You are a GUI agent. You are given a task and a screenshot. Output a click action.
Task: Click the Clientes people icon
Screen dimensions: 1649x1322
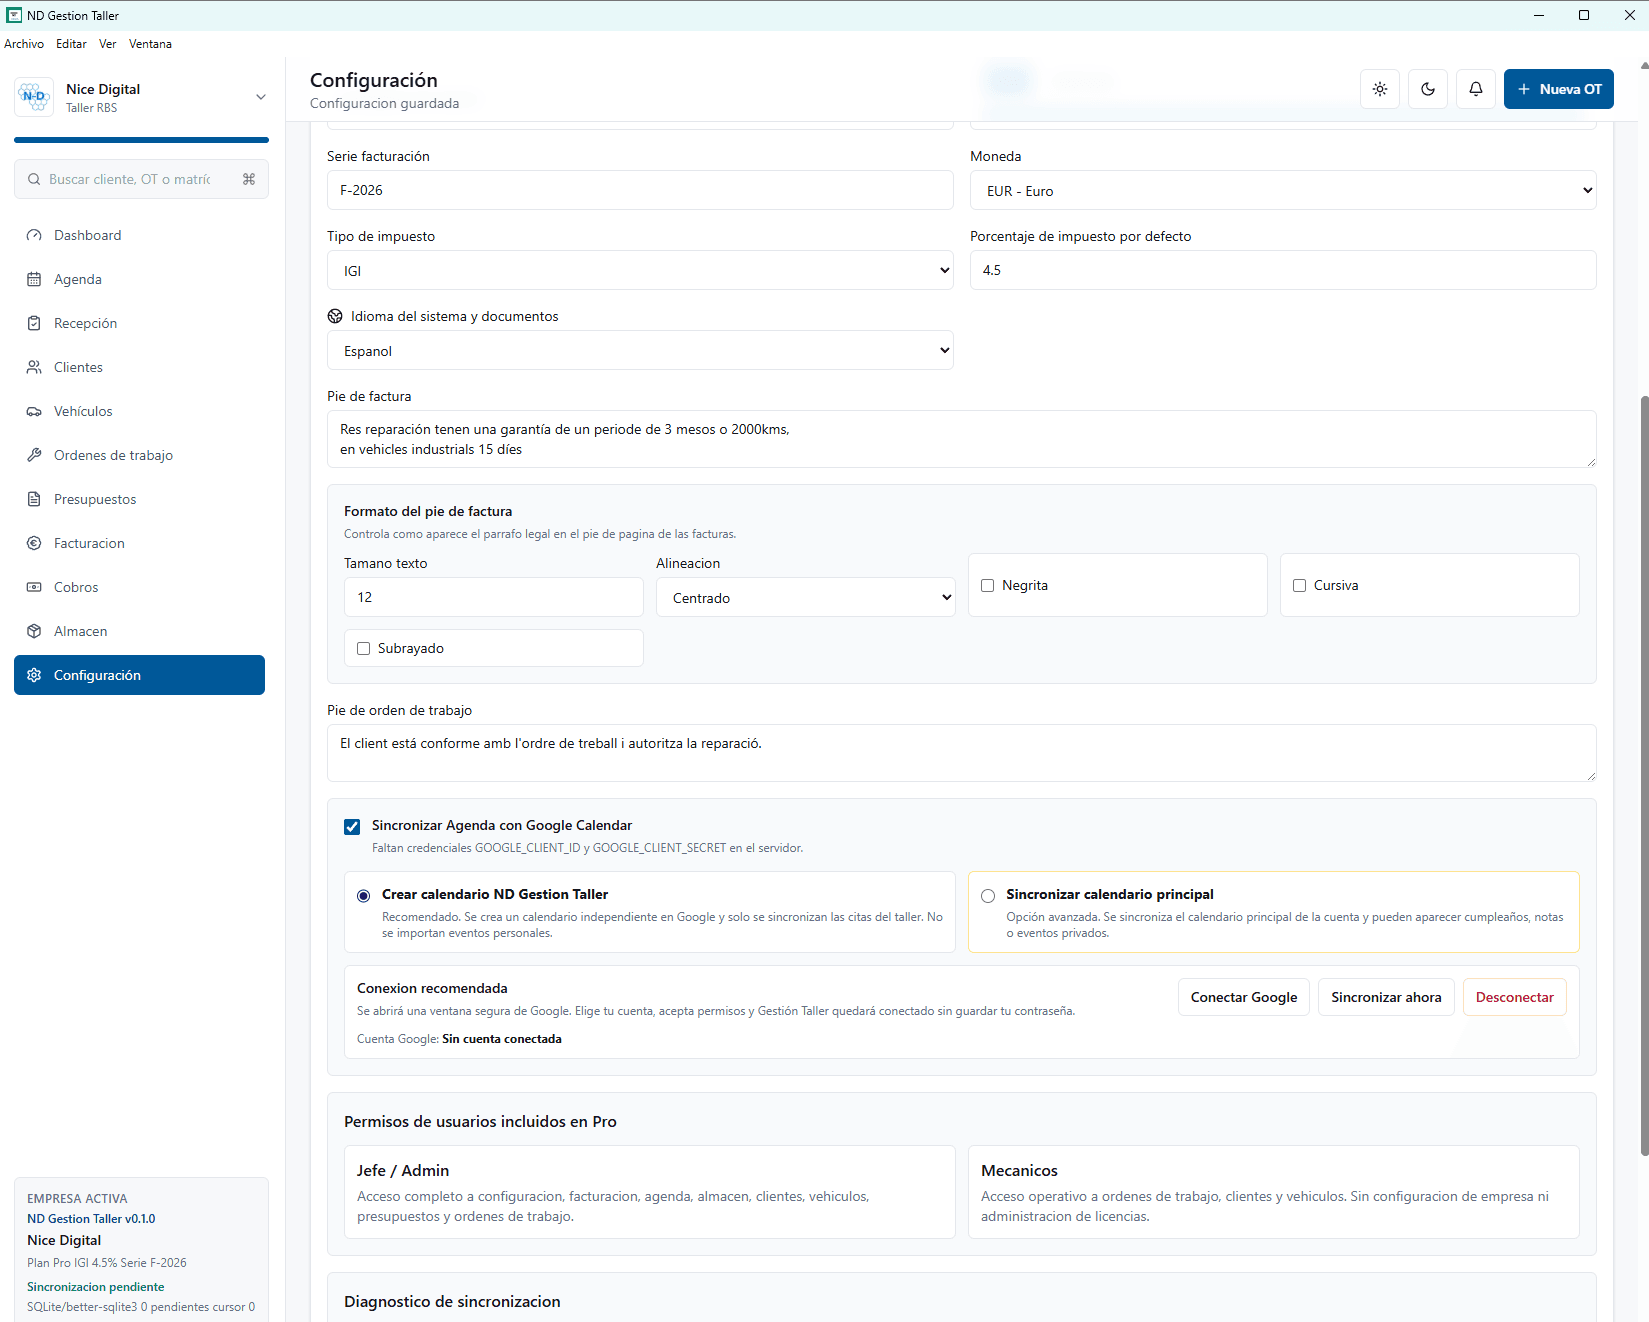click(34, 367)
